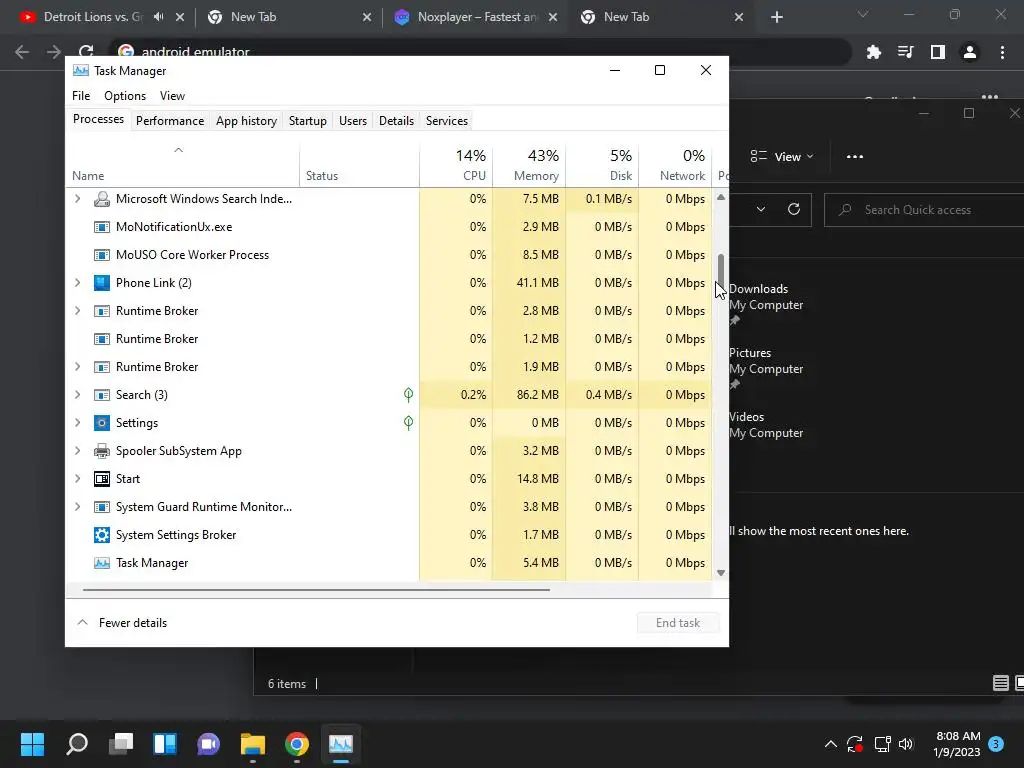Expand the Spooler SubSystem App row
Image resolution: width=1024 pixels, height=768 pixels.
(78, 451)
